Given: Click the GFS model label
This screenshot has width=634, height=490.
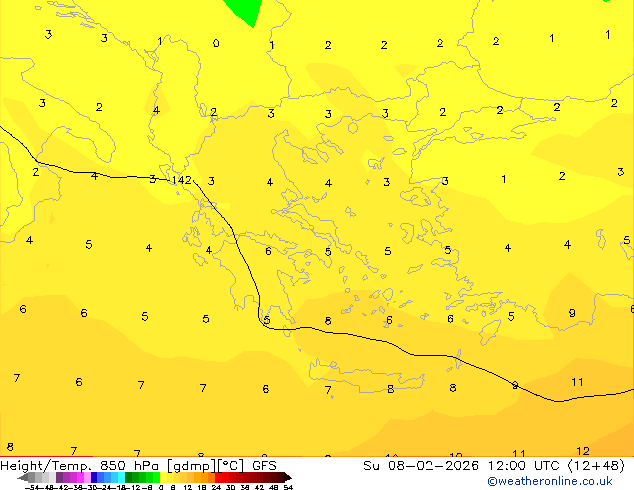Looking at the screenshot, I should 264,466.
